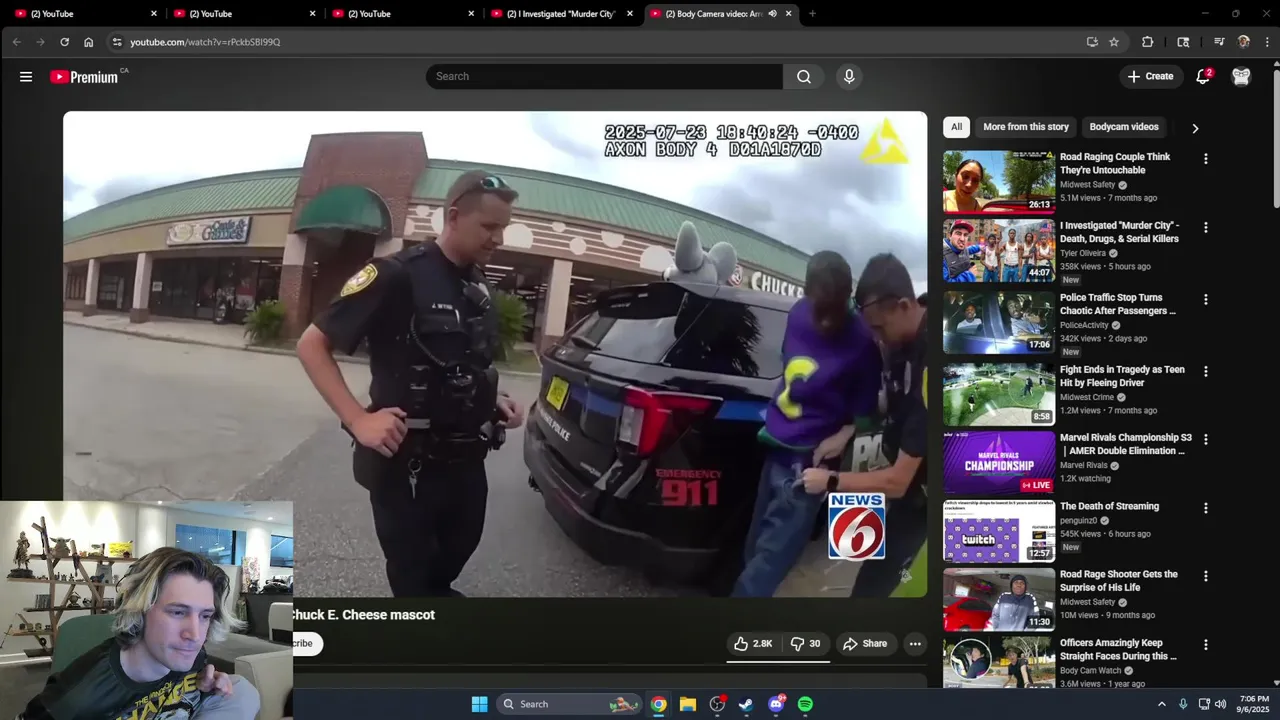Select Bodycam videos filter chip
1280x720 pixels.
tap(1124, 127)
